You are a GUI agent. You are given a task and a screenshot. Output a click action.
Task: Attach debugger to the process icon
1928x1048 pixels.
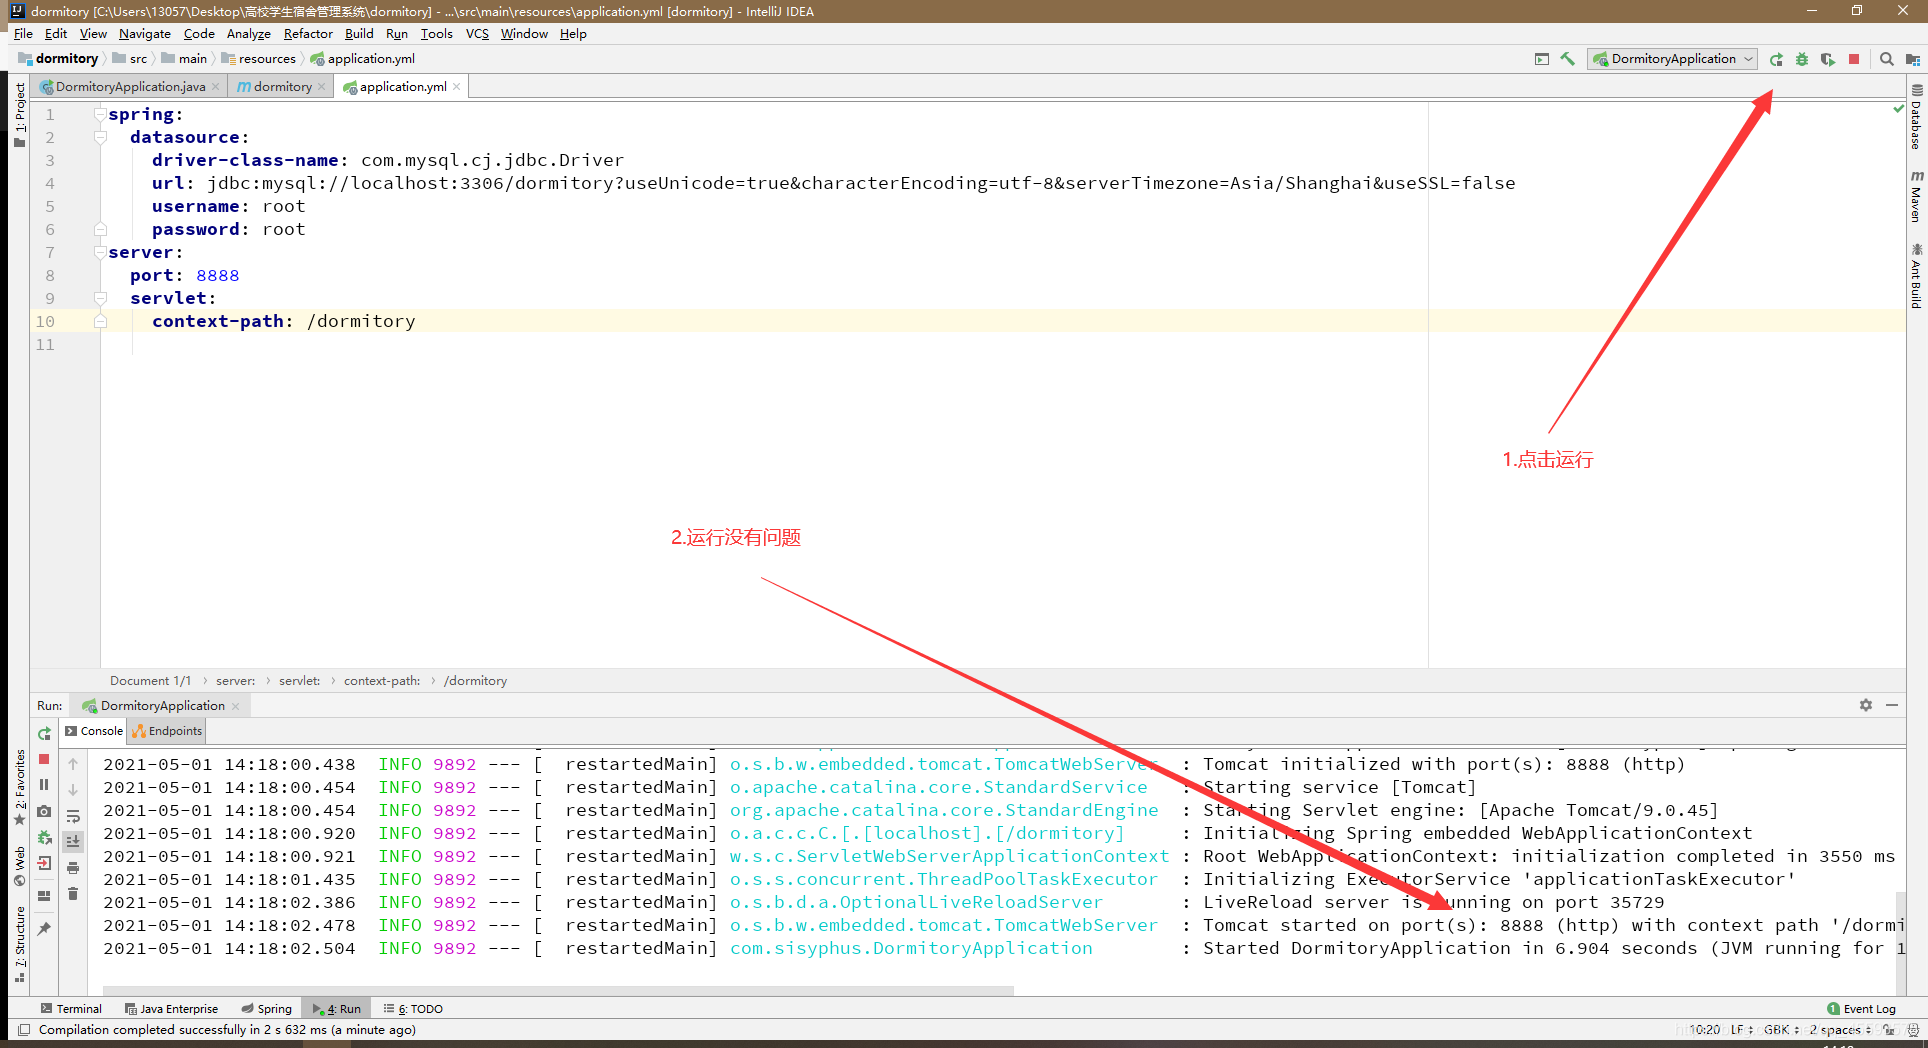click(44, 837)
